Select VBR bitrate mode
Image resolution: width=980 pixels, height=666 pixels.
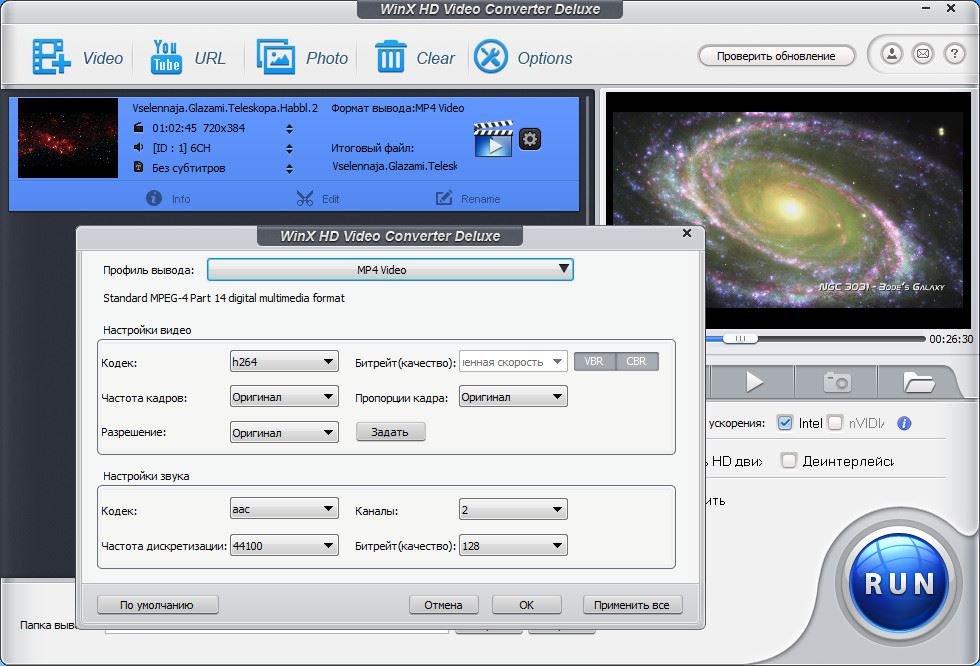pyautogui.click(x=594, y=361)
